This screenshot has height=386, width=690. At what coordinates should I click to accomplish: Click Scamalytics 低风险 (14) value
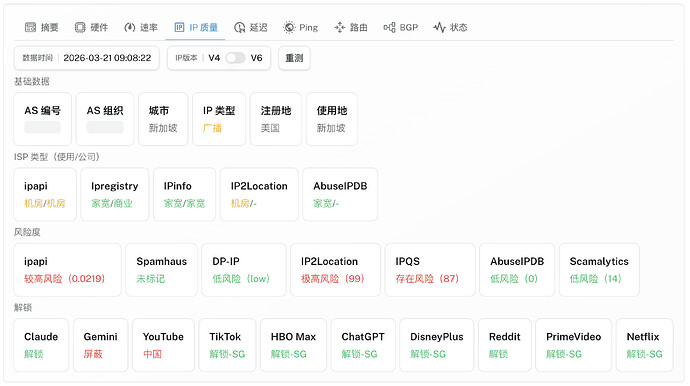tap(595, 279)
